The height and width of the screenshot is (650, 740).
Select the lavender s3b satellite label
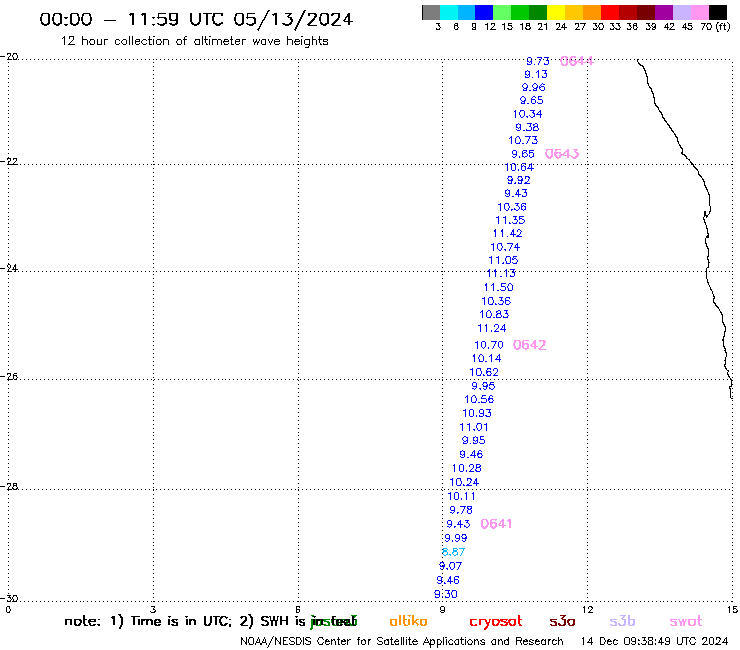click(x=622, y=621)
